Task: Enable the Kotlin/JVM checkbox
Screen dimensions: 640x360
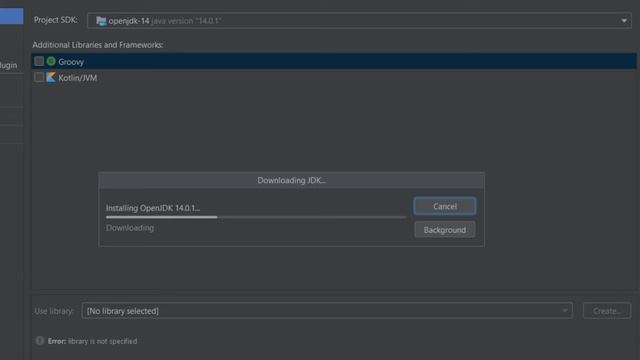Action: [39, 77]
